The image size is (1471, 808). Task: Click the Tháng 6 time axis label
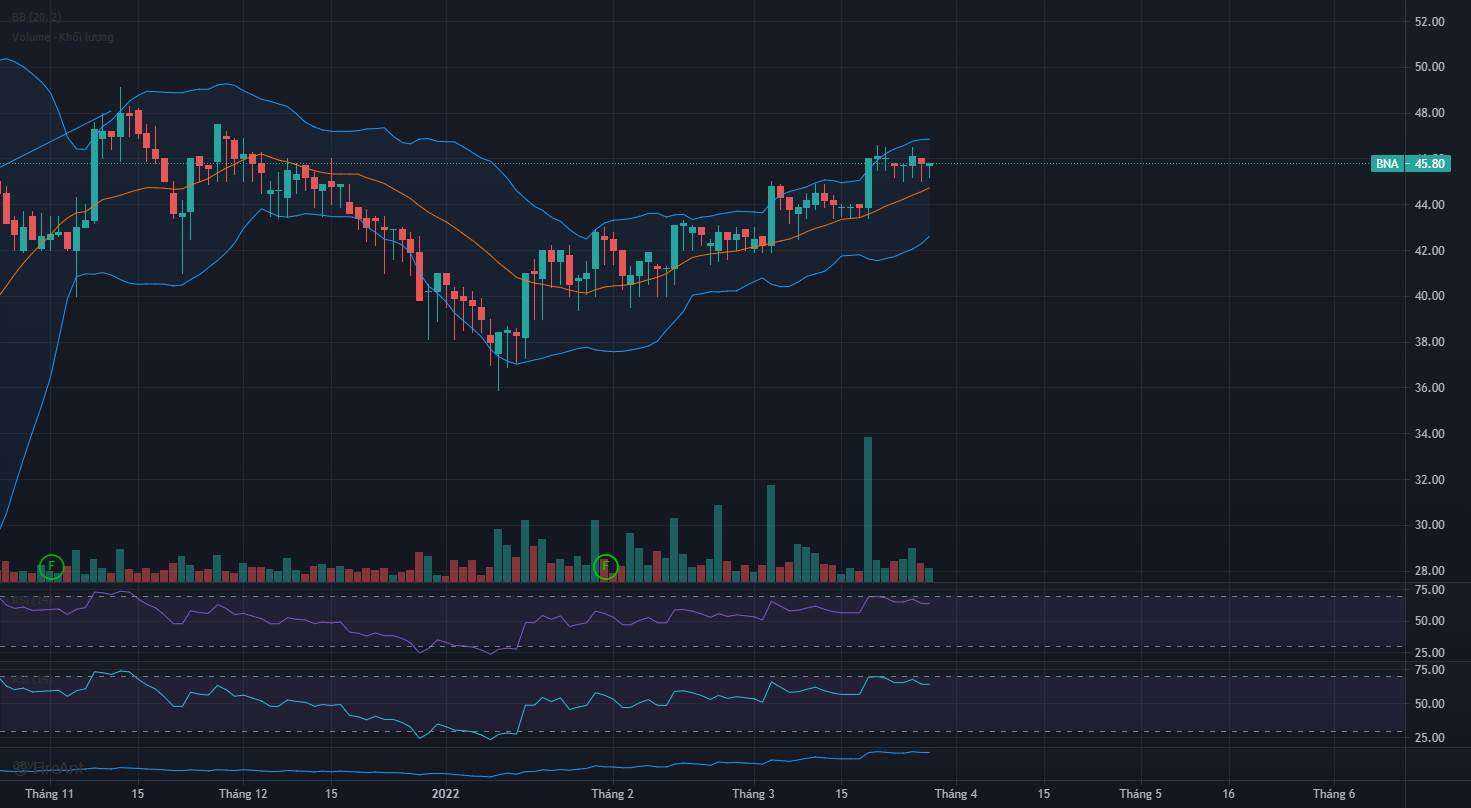pyautogui.click(x=1334, y=794)
